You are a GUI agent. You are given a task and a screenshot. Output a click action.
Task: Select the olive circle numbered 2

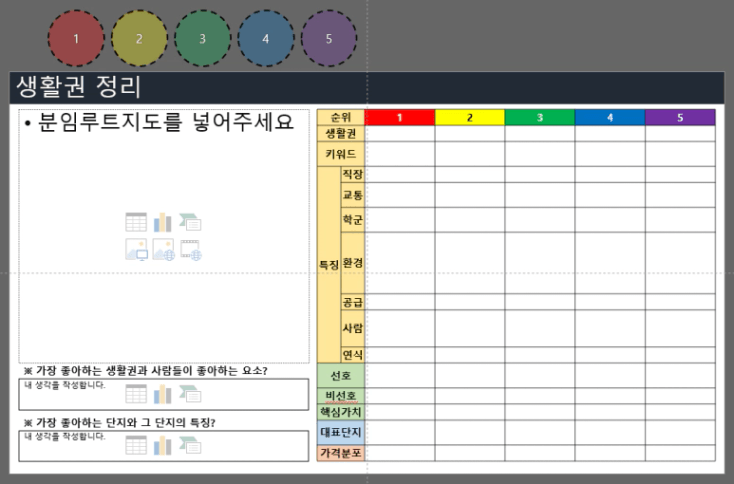click(139, 38)
